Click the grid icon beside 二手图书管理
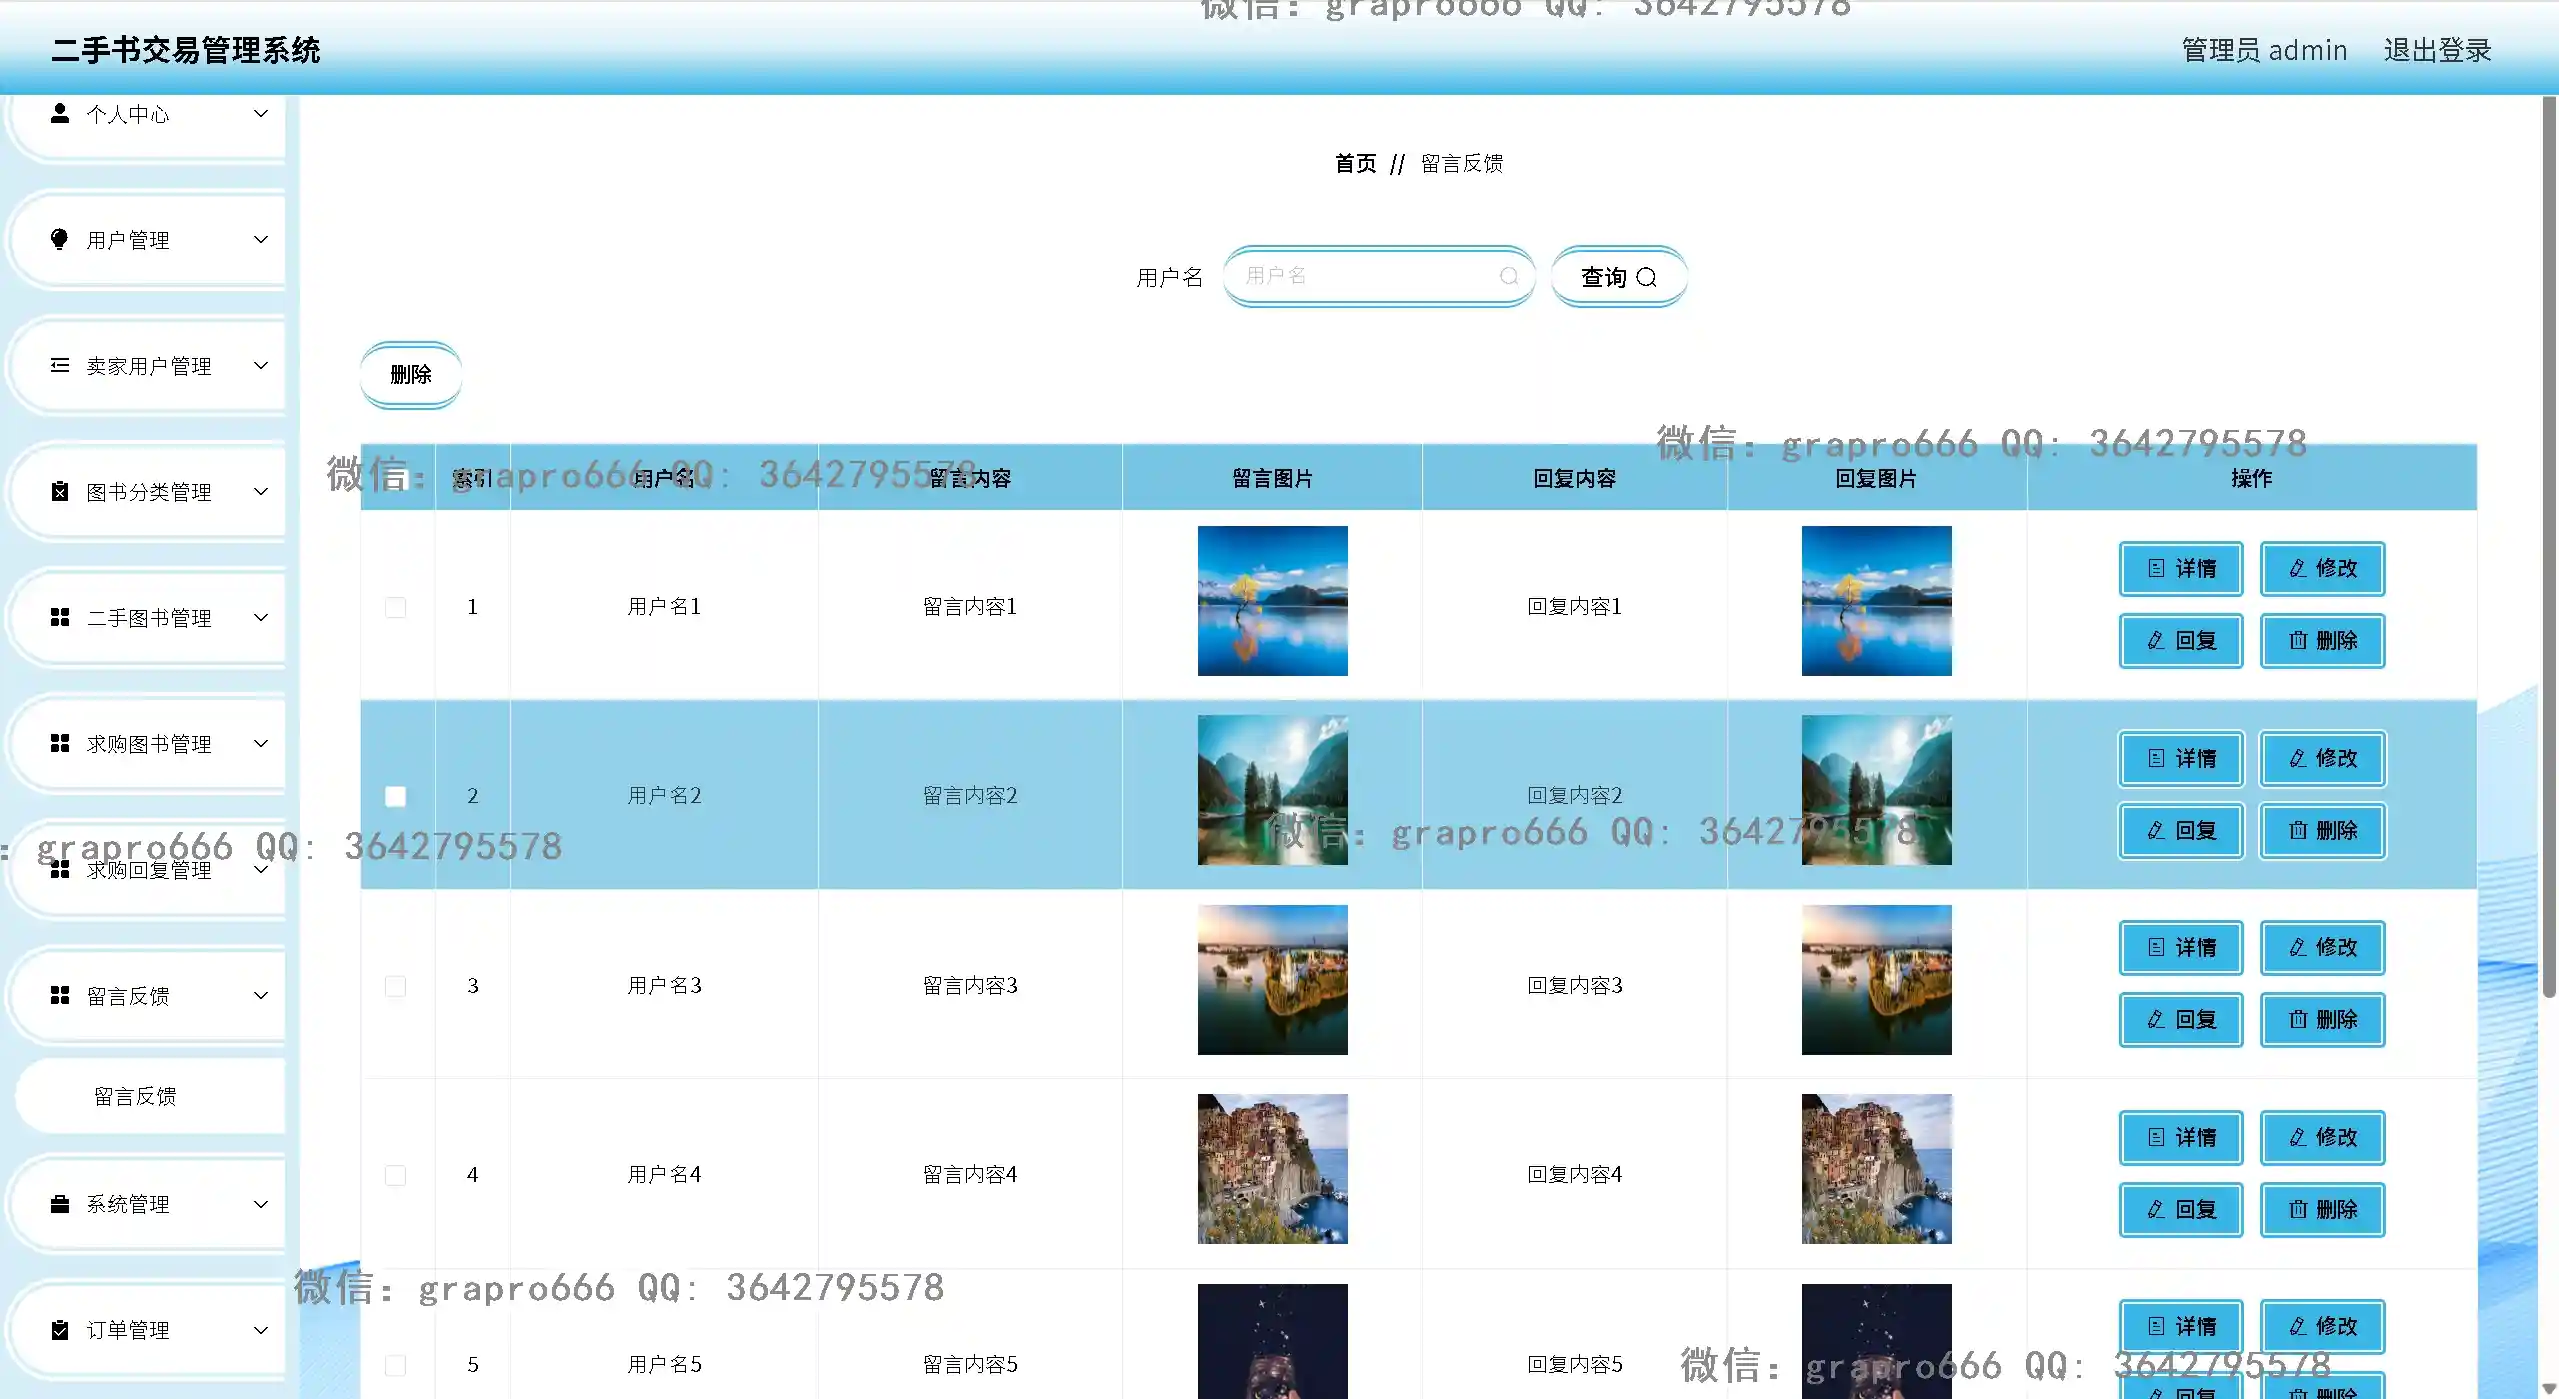 click(x=60, y=618)
